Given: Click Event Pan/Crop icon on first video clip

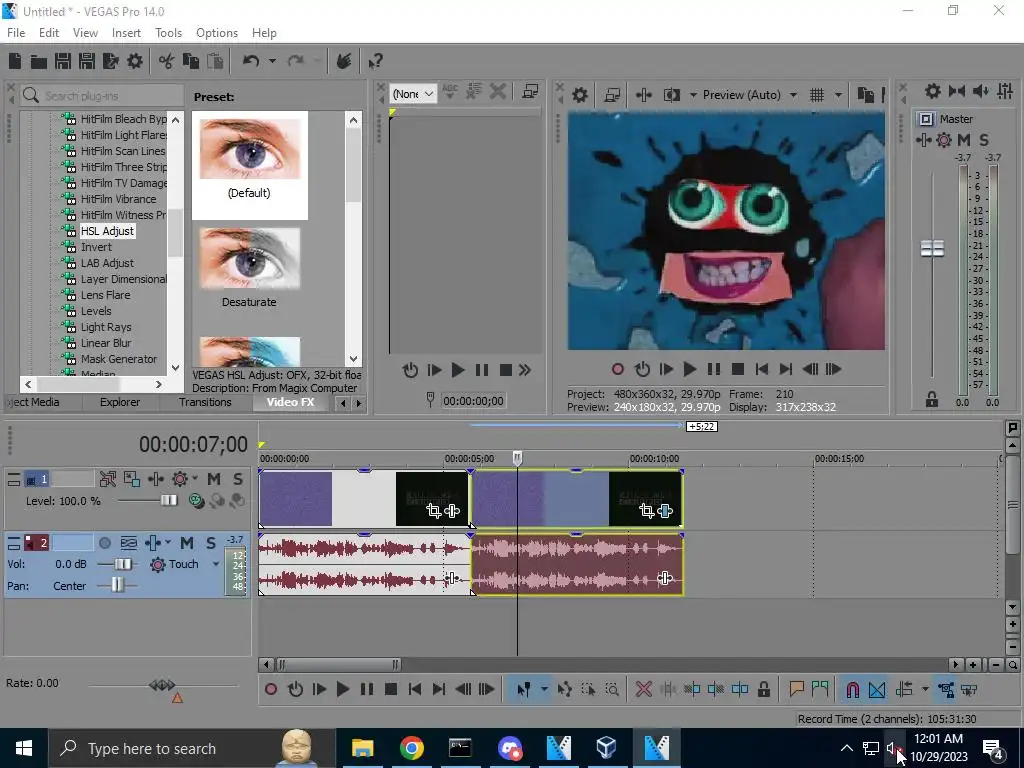Looking at the screenshot, I should [x=434, y=511].
